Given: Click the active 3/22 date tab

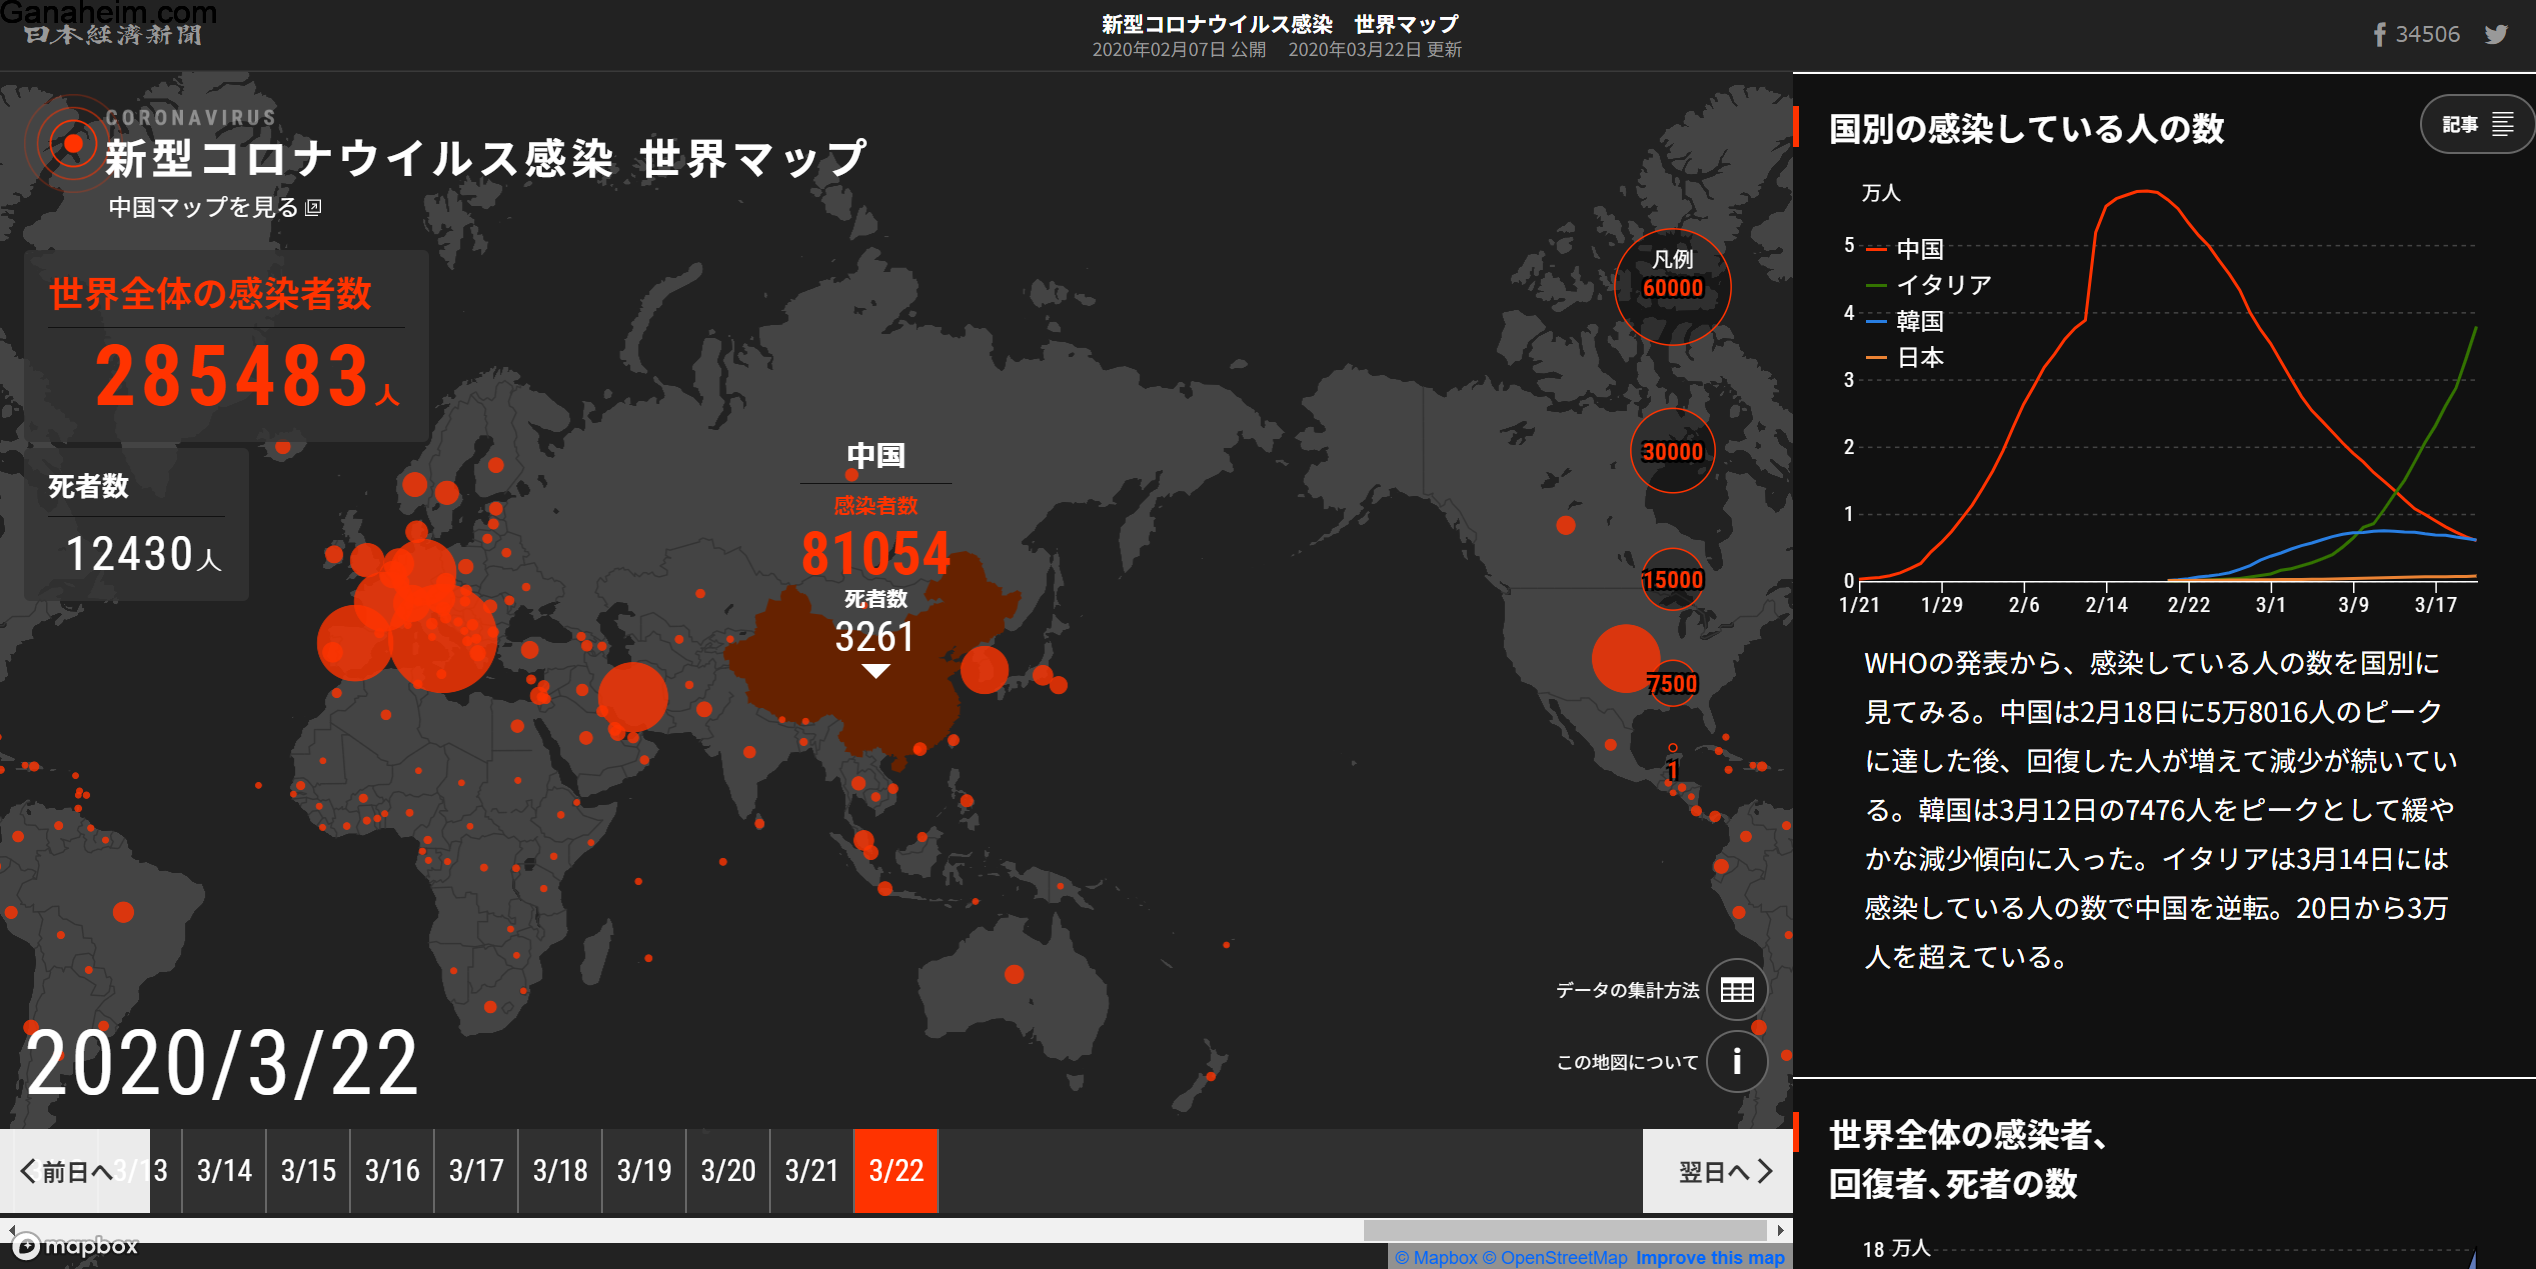Looking at the screenshot, I should [896, 1171].
